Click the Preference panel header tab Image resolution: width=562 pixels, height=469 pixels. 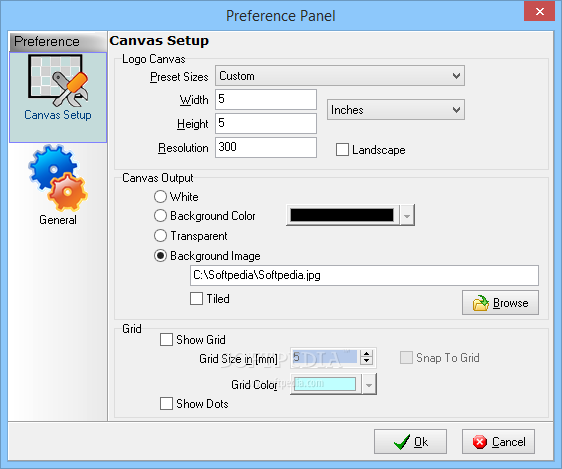[x=58, y=42]
